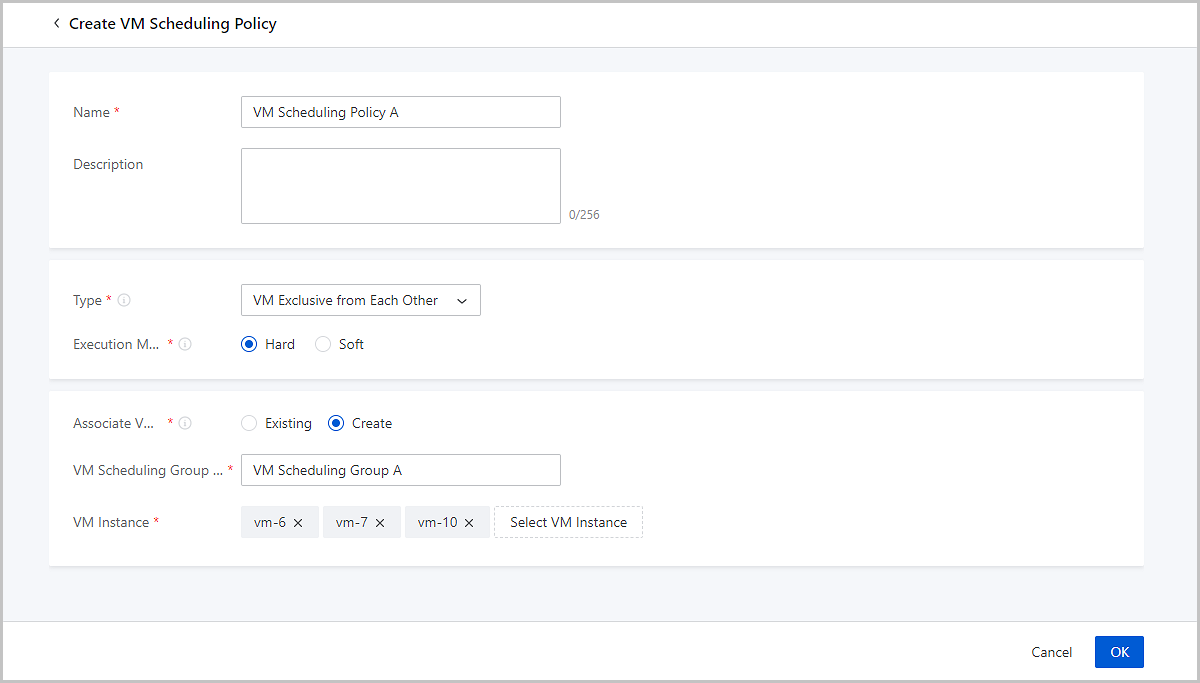Click the Execution Mode info icon

(185, 344)
